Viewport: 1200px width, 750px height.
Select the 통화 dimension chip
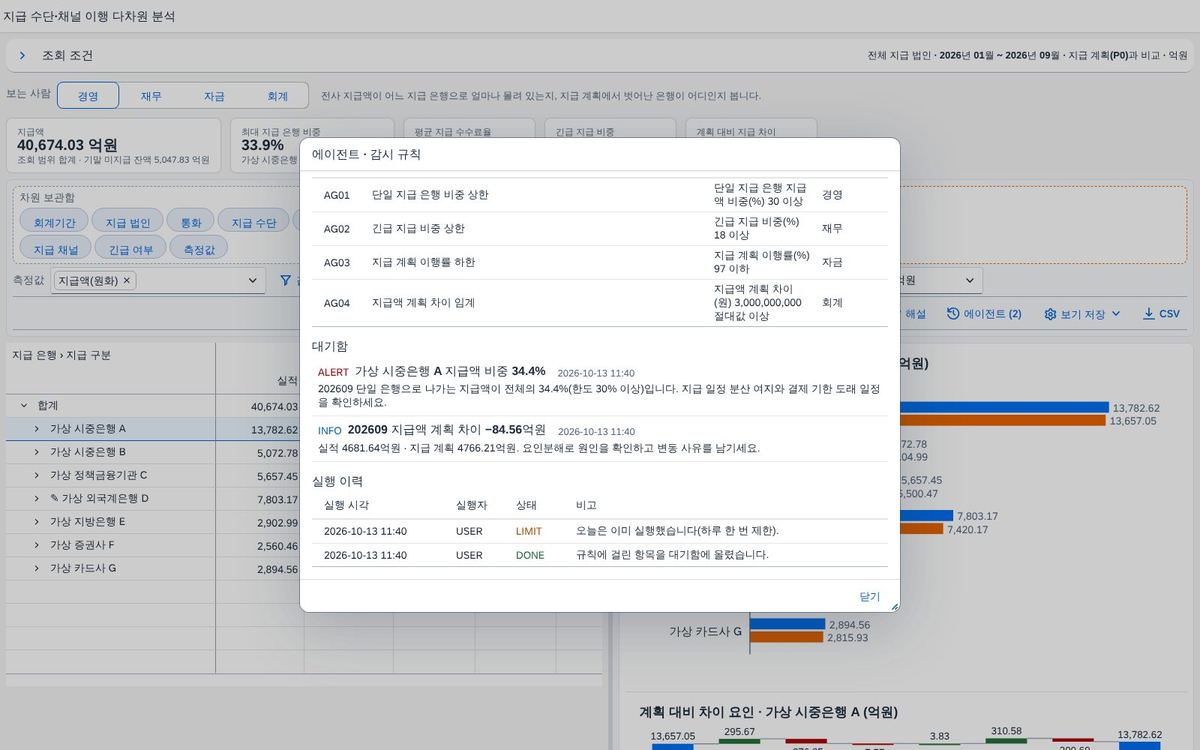tap(190, 222)
